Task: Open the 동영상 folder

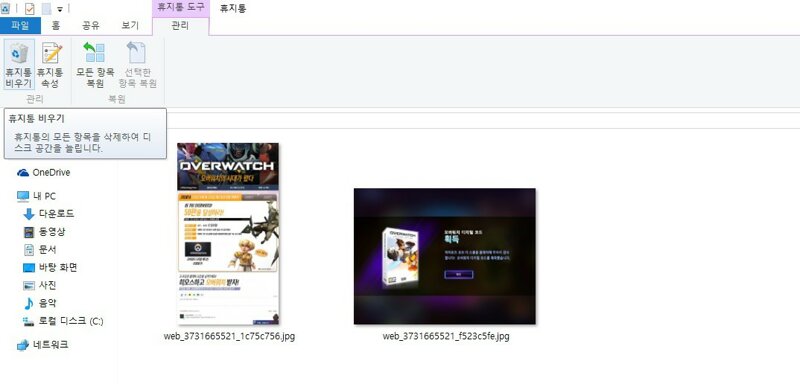Action: pyautogui.click(x=45, y=232)
